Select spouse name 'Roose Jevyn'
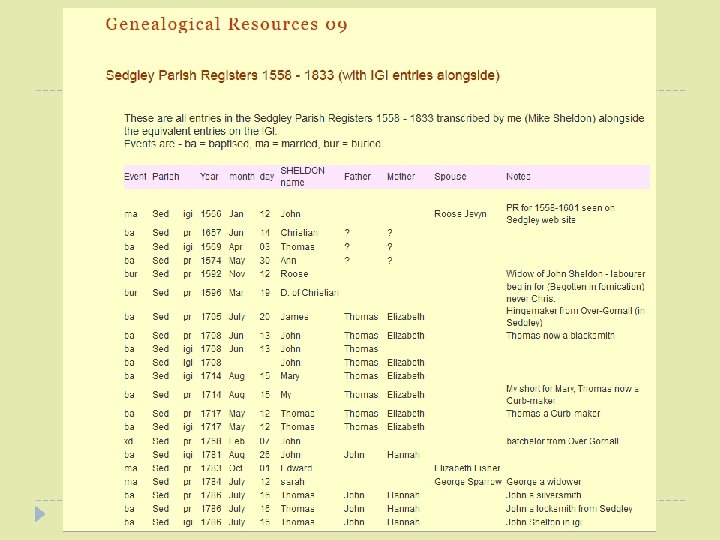 click(460, 214)
